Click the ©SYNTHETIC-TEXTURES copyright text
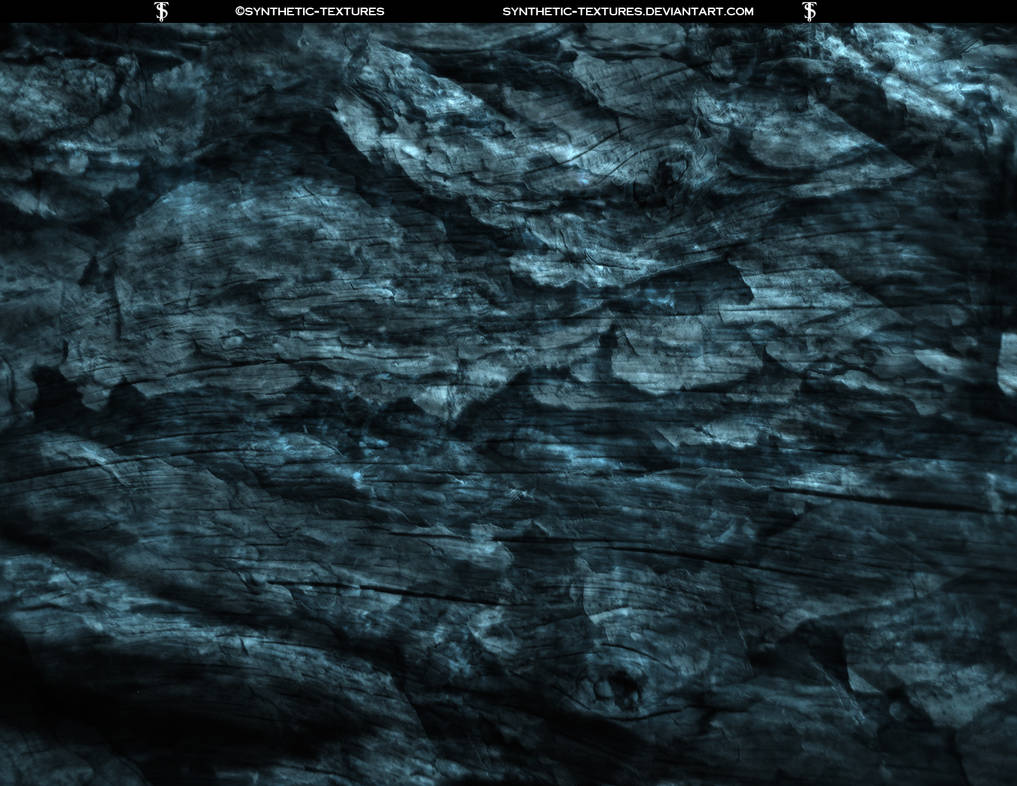Viewport: 1017px width, 786px height. point(309,11)
